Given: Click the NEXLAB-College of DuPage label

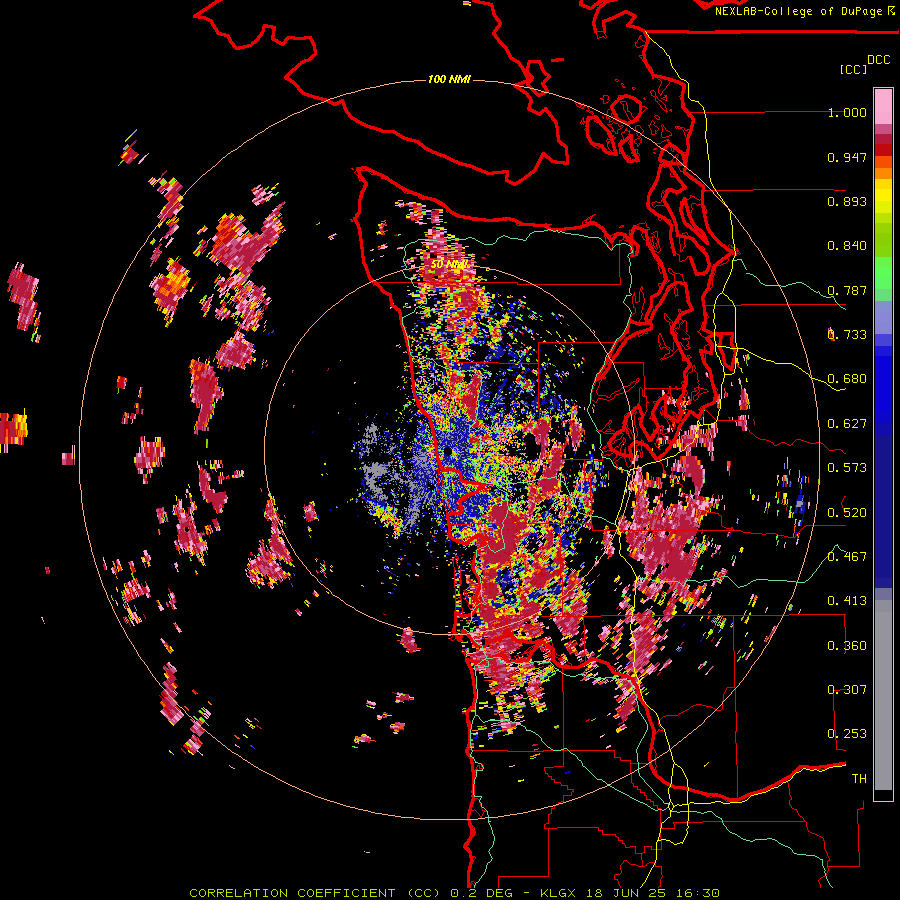Looking at the screenshot, I should [x=799, y=11].
